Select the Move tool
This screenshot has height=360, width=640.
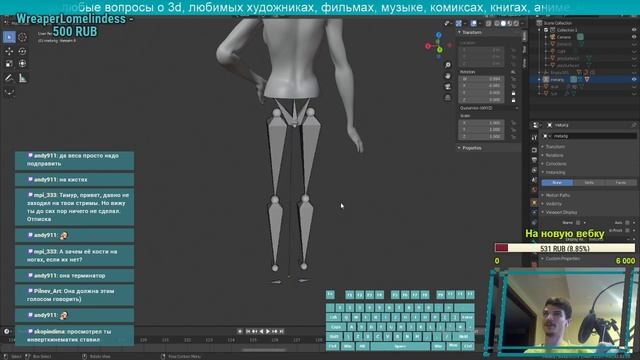point(9,51)
